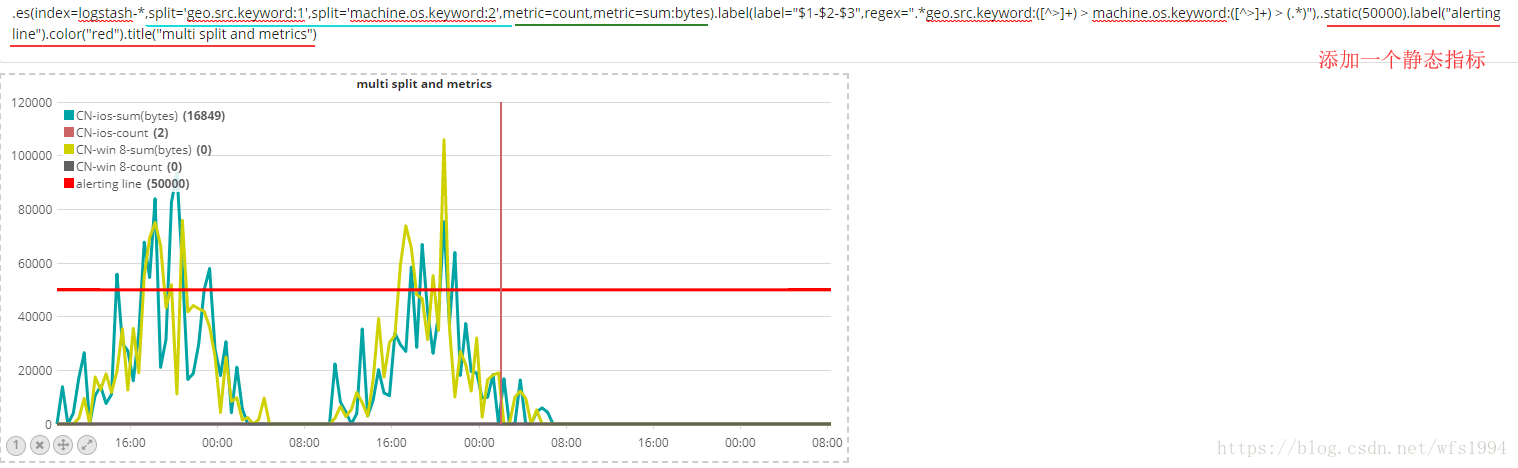The width and height of the screenshot is (1518, 468).
Task: Toggle the CN-win 8-sum(bytes) legend series
Action: tap(137, 149)
